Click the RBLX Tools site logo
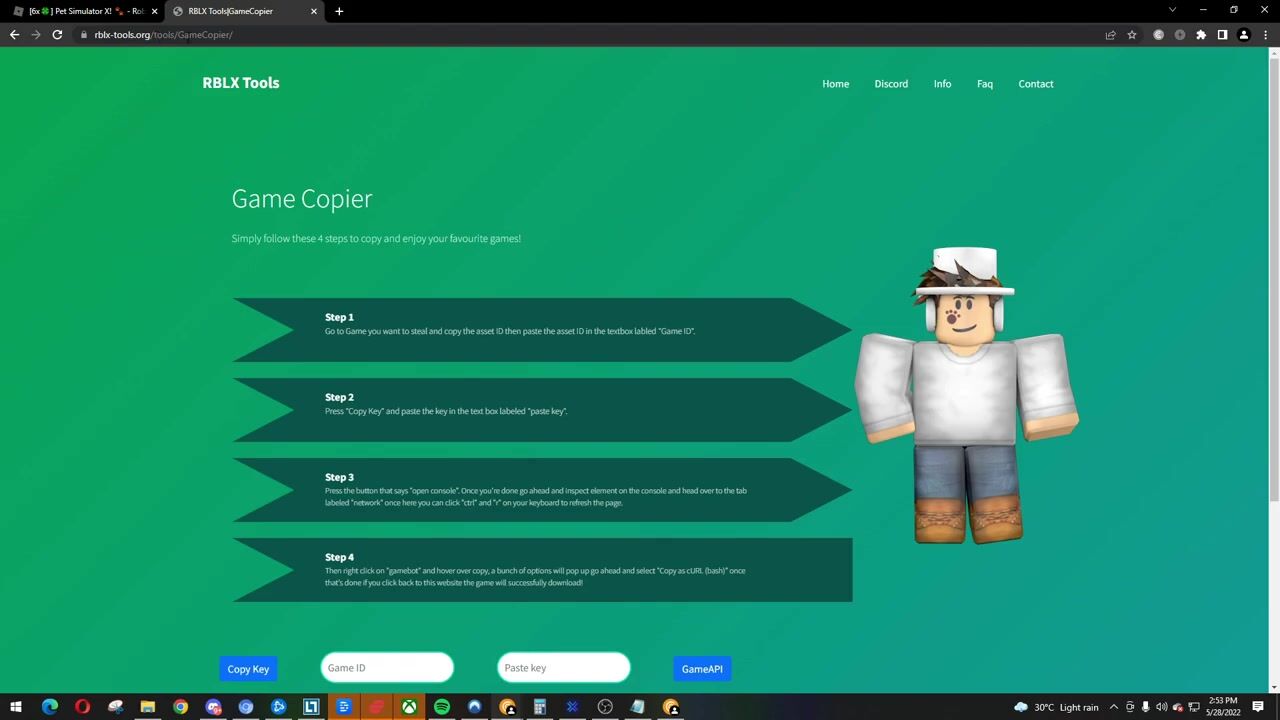The image size is (1280, 720). click(241, 83)
